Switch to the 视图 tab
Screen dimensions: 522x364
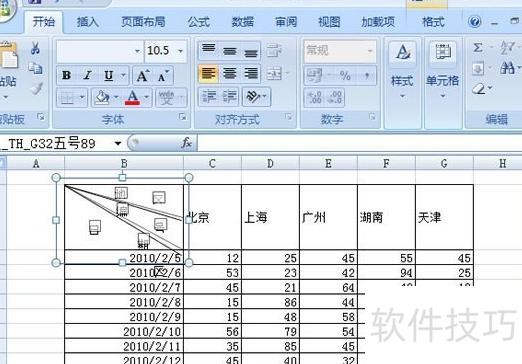pos(329,22)
